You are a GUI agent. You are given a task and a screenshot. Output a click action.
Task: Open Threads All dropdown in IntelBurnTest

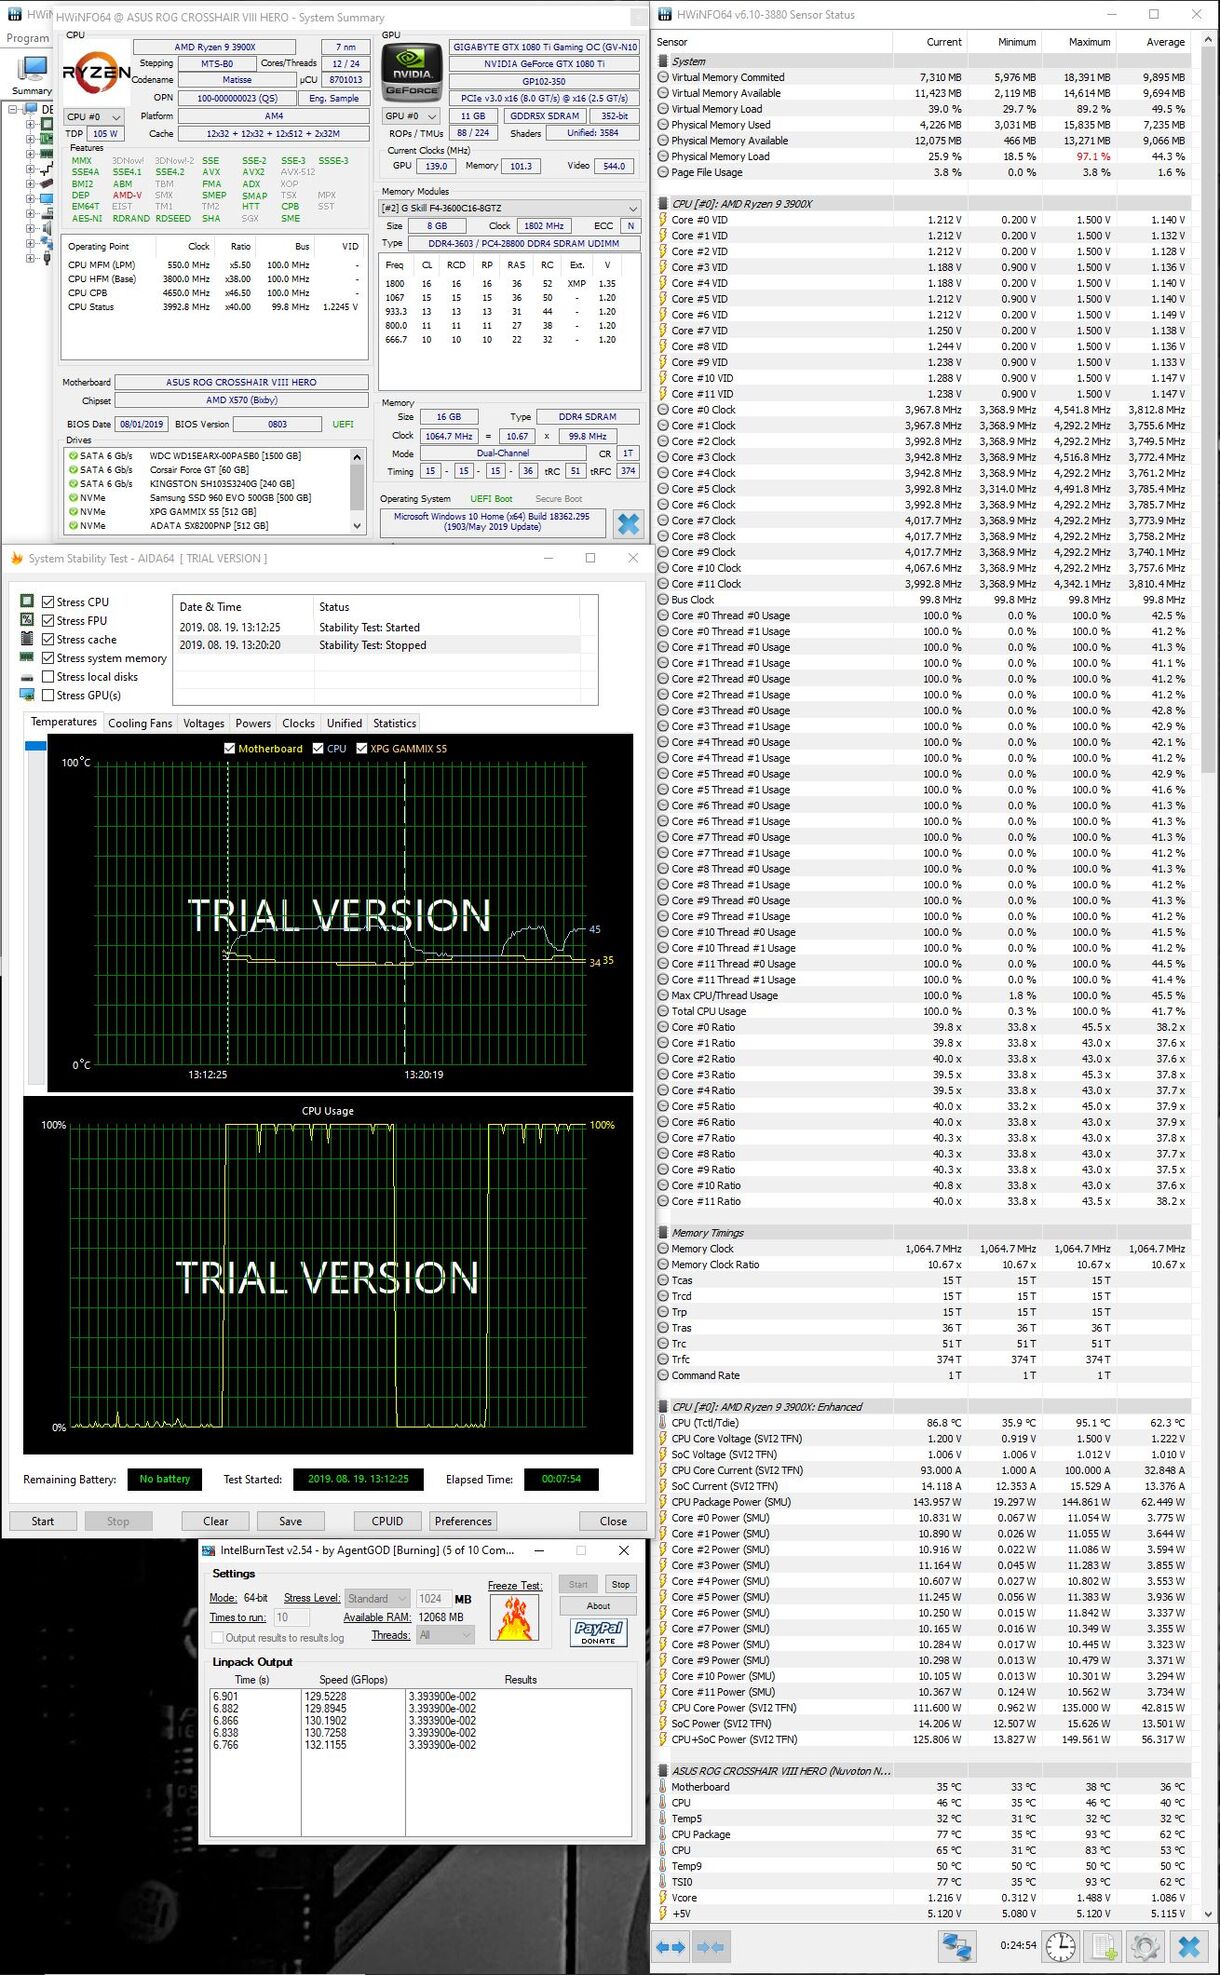tap(445, 1635)
